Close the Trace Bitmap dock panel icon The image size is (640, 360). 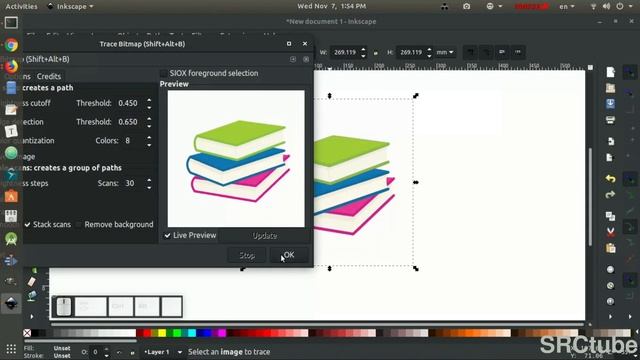pos(306,59)
